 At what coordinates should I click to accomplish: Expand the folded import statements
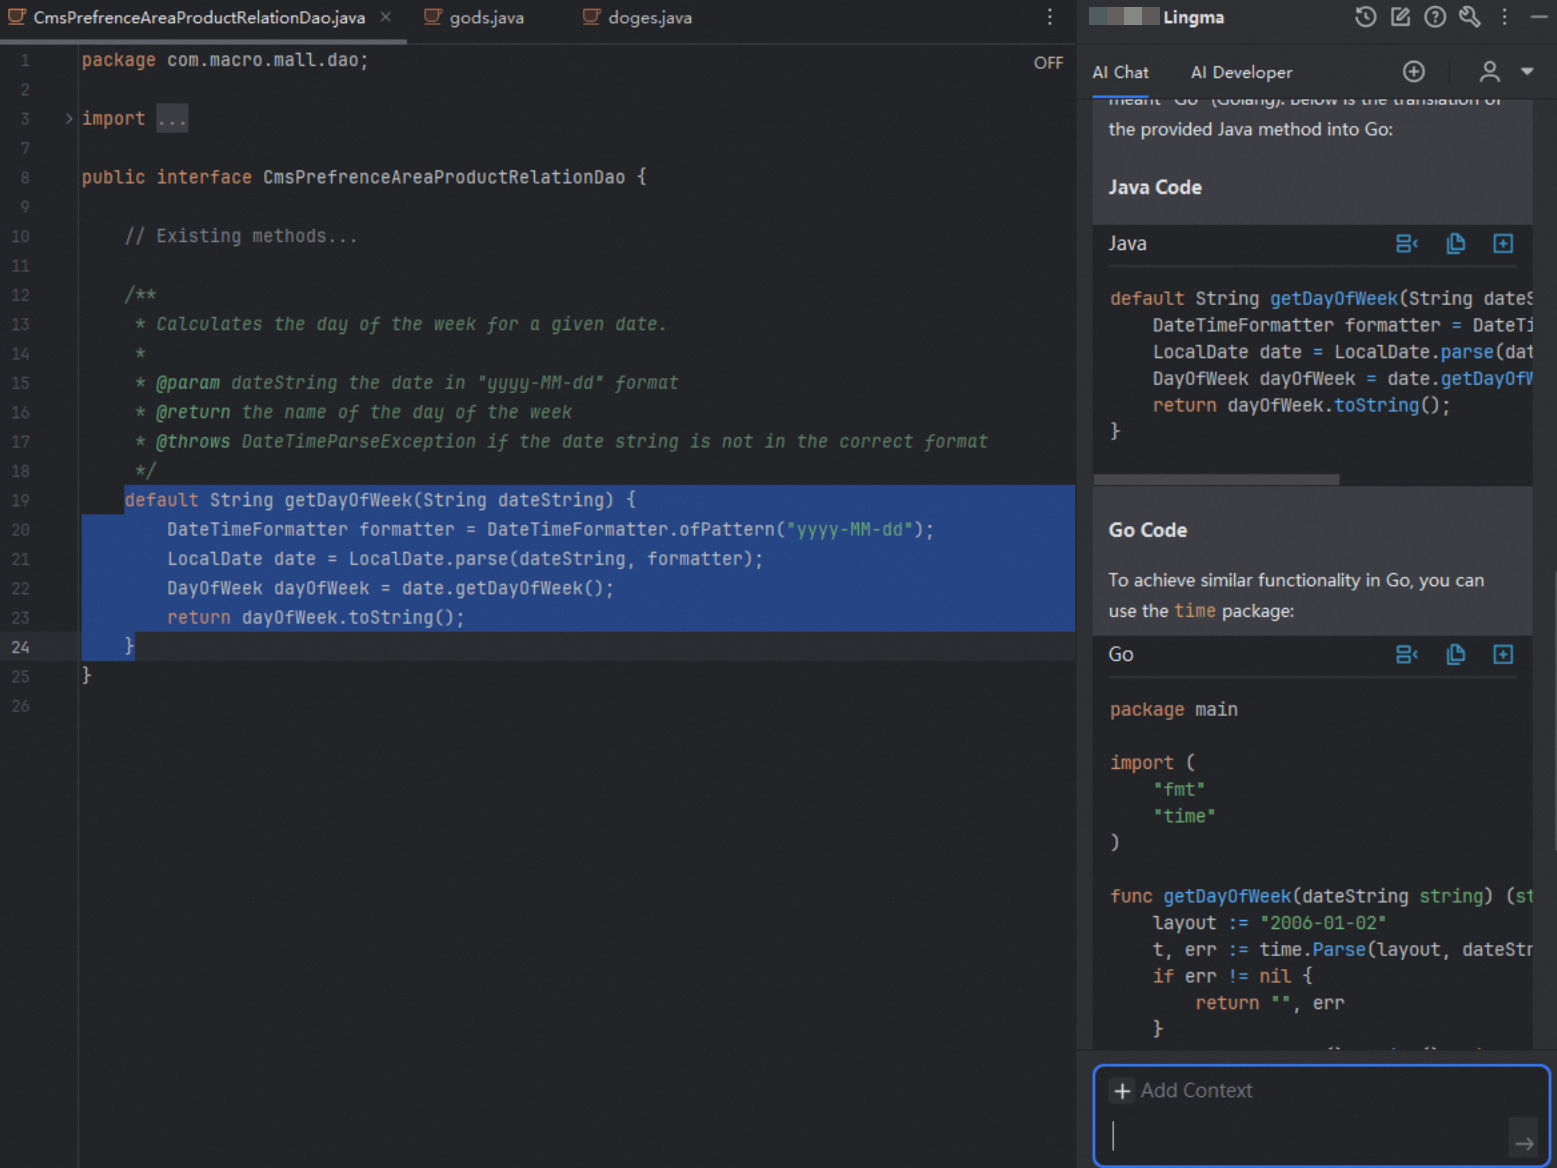click(x=69, y=118)
